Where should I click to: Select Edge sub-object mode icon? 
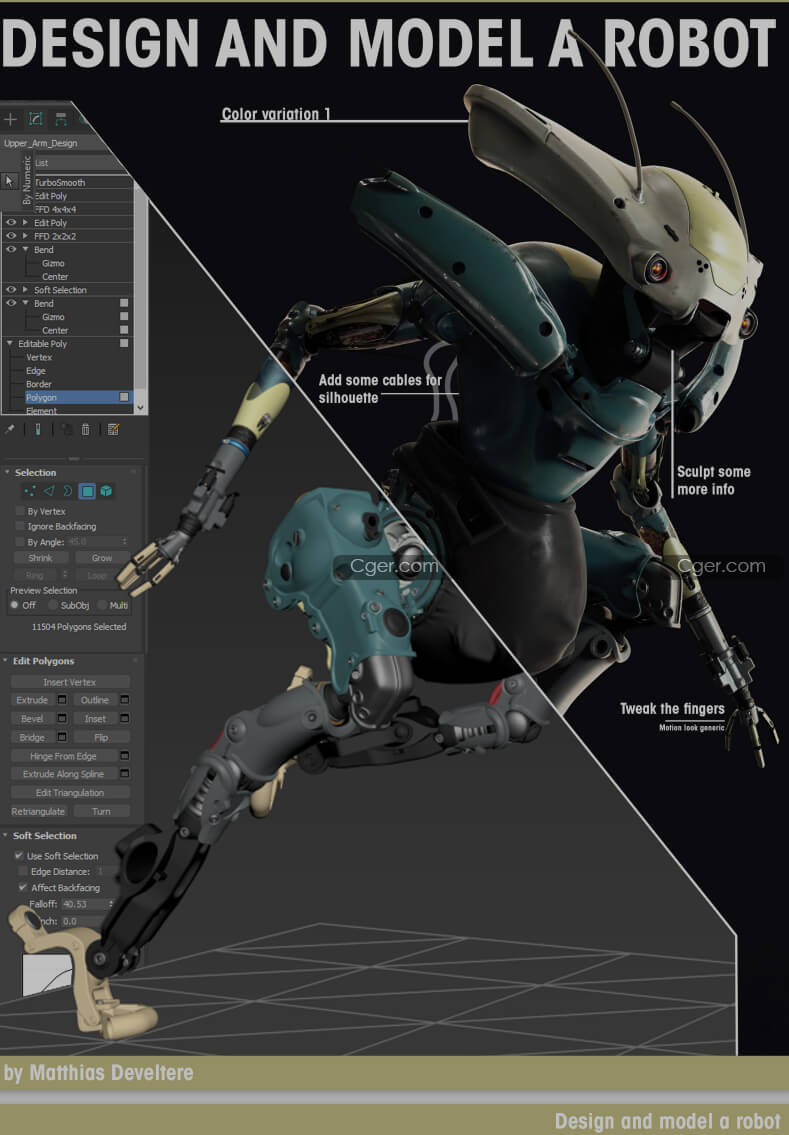tap(49, 491)
